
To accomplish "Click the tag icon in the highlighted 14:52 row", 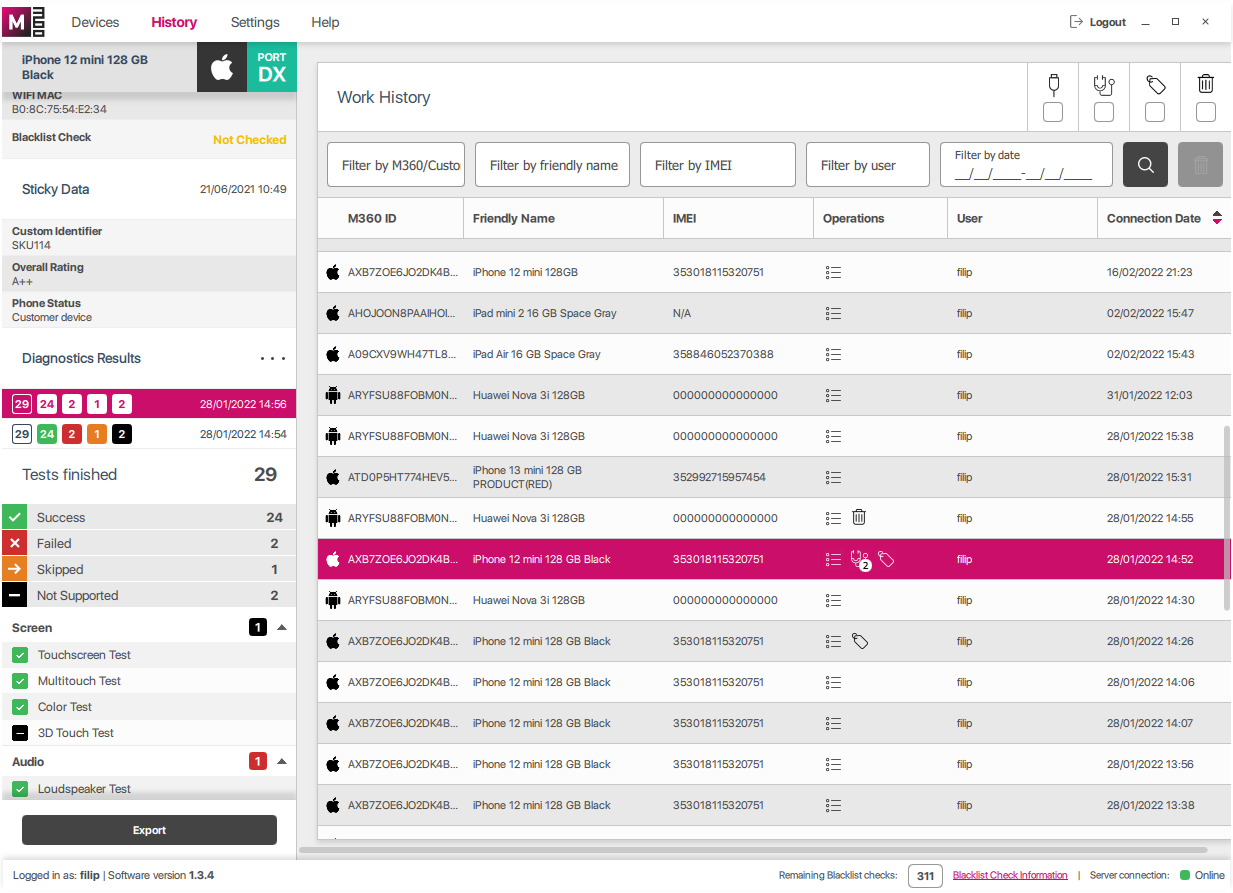I will [886, 559].
